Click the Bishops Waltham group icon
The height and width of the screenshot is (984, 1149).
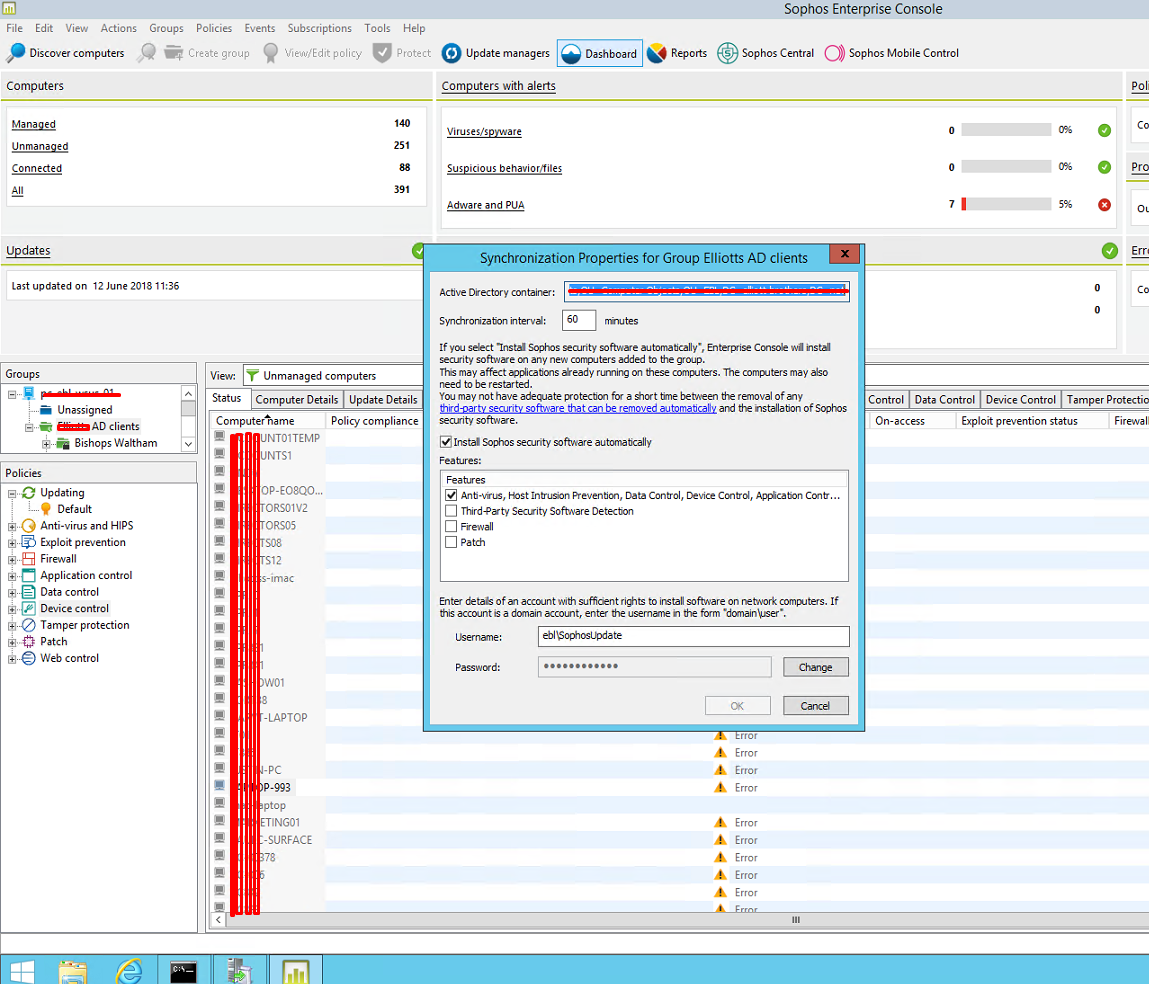[63, 443]
